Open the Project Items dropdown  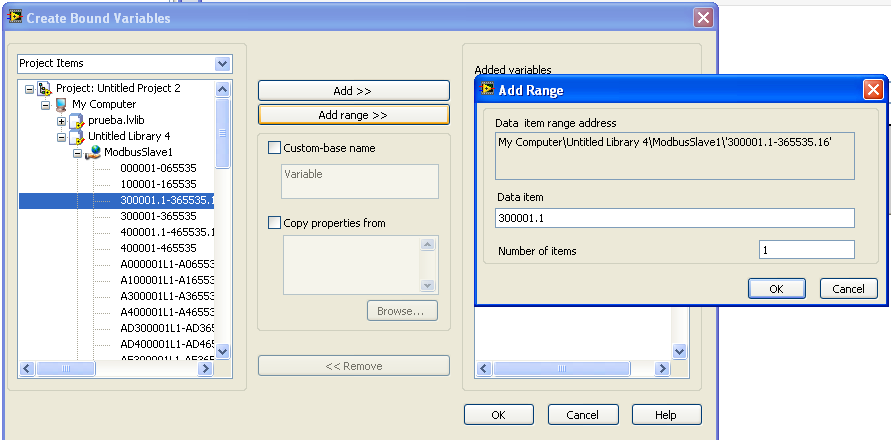tap(222, 64)
